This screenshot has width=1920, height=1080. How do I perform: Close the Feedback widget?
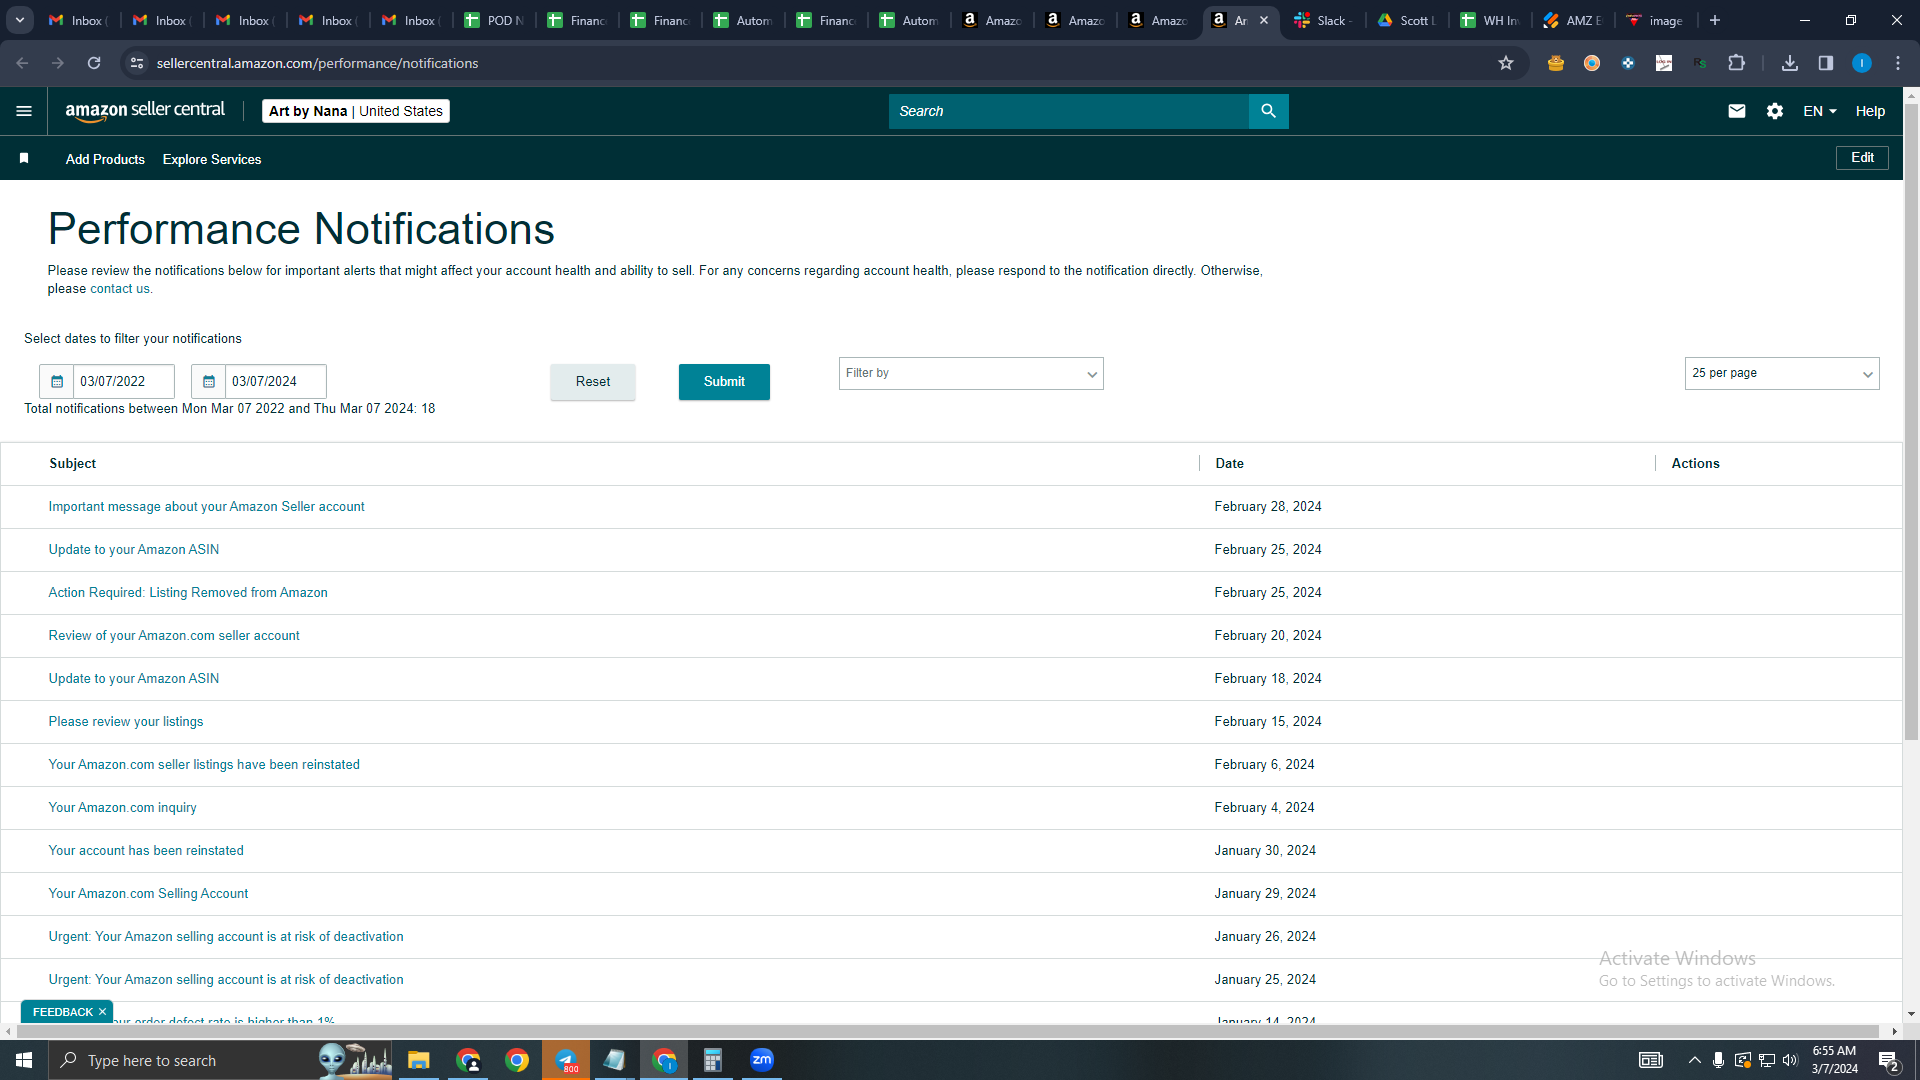[102, 1012]
